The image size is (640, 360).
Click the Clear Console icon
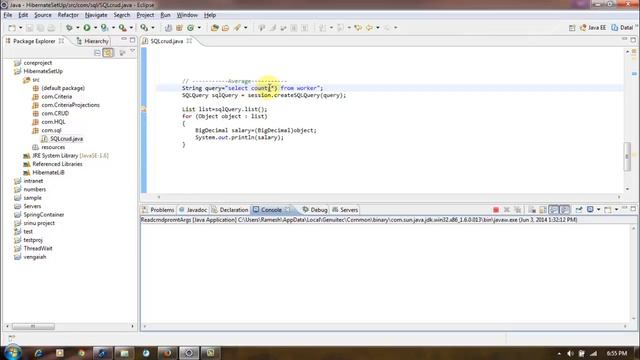[x=532, y=210]
